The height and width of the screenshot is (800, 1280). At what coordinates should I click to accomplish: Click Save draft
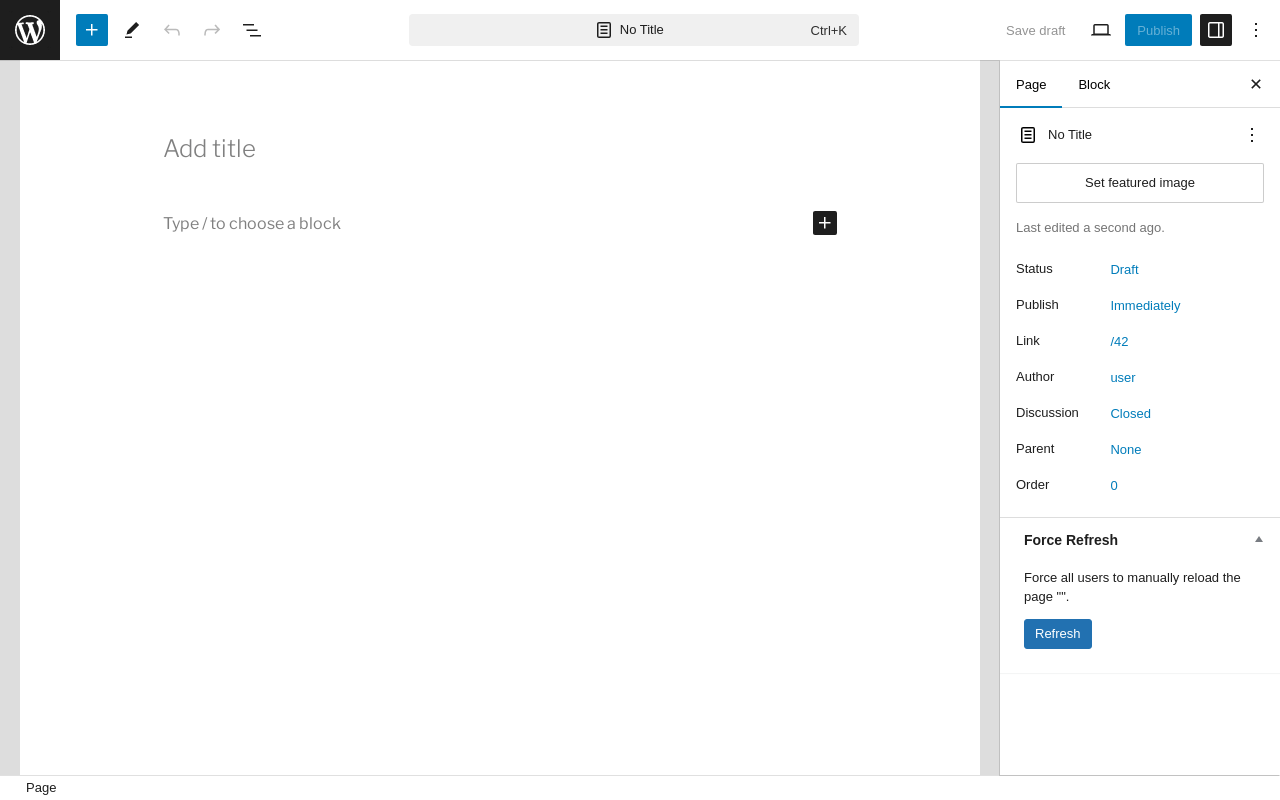tap(1035, 30)
